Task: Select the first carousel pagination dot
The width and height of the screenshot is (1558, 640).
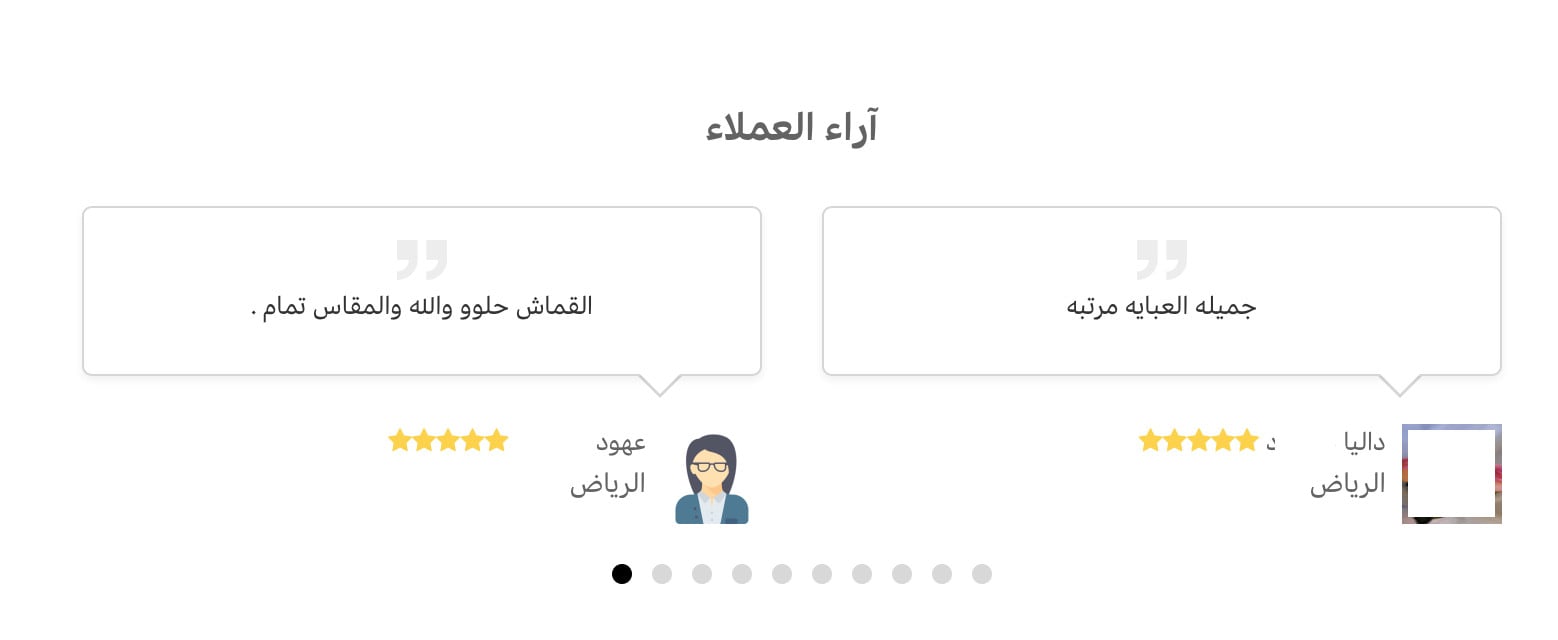Action: point(622,574)
